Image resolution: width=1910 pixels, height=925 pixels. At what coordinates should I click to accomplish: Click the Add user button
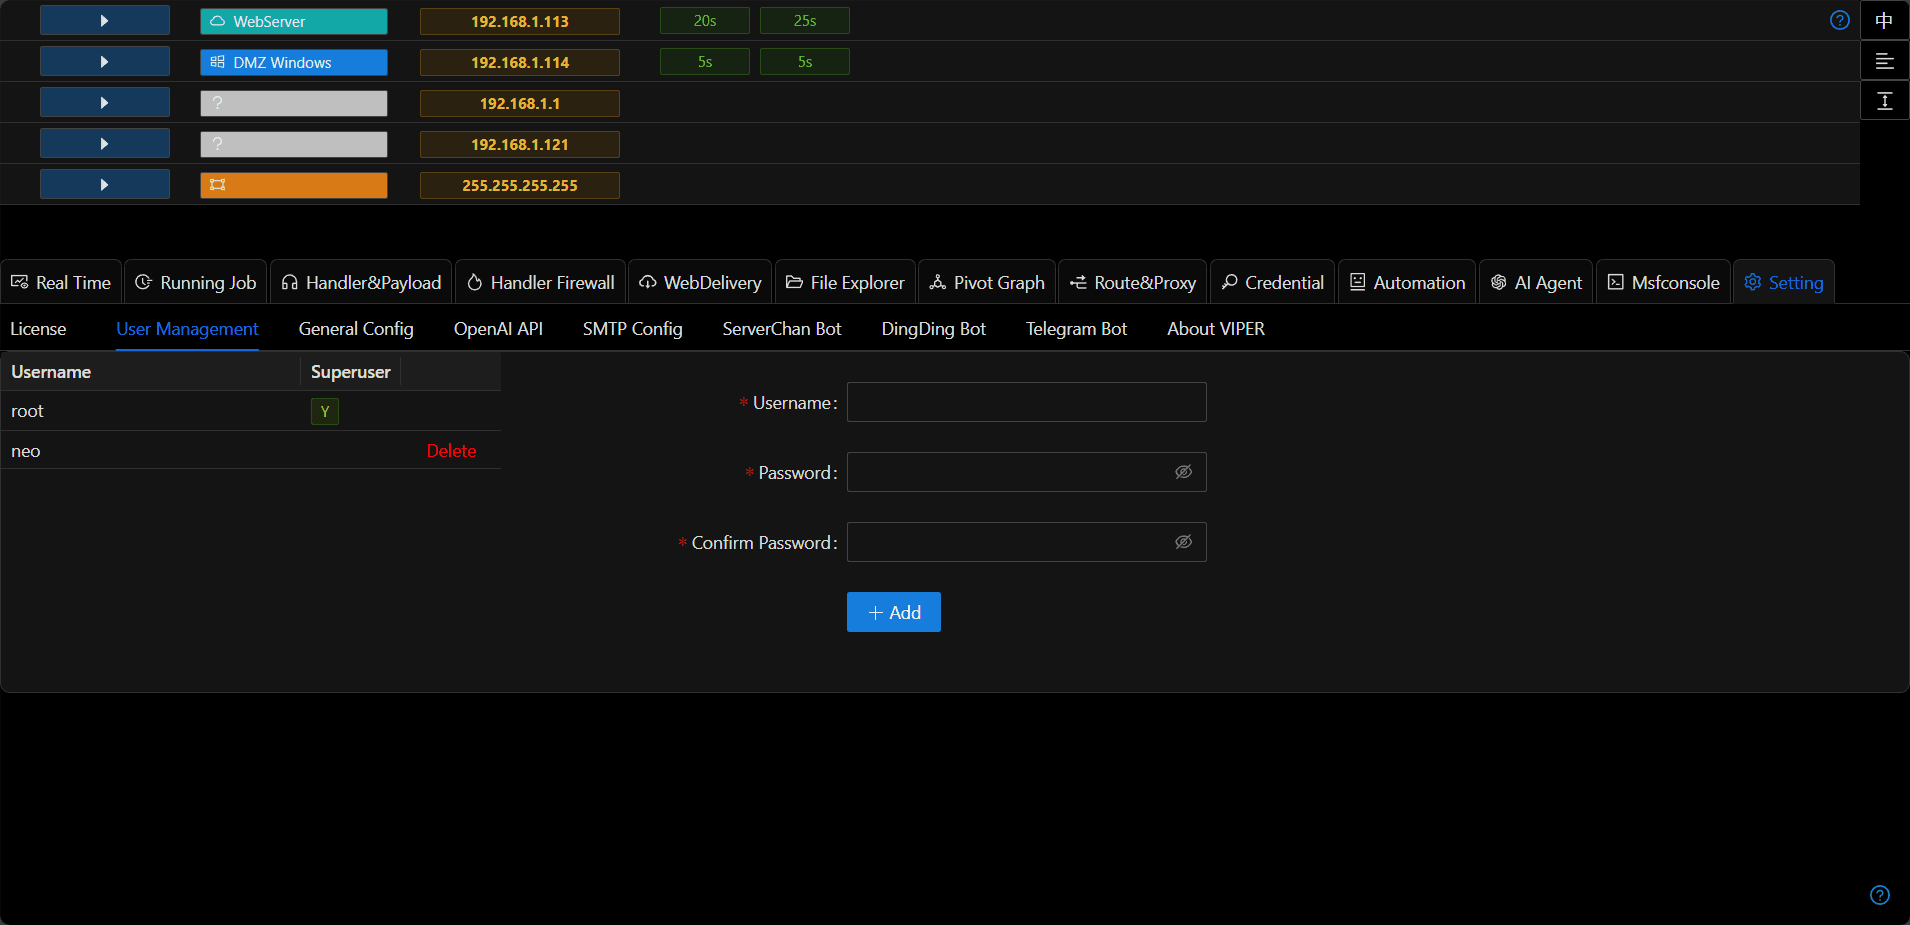pos(894,612)
